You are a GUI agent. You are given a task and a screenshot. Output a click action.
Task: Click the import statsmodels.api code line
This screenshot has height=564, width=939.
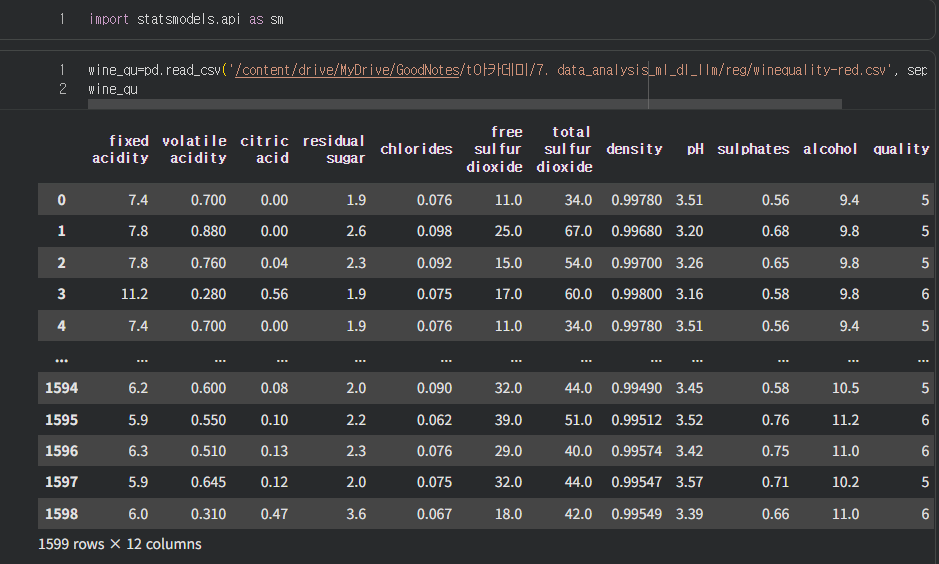click(186, 19)
